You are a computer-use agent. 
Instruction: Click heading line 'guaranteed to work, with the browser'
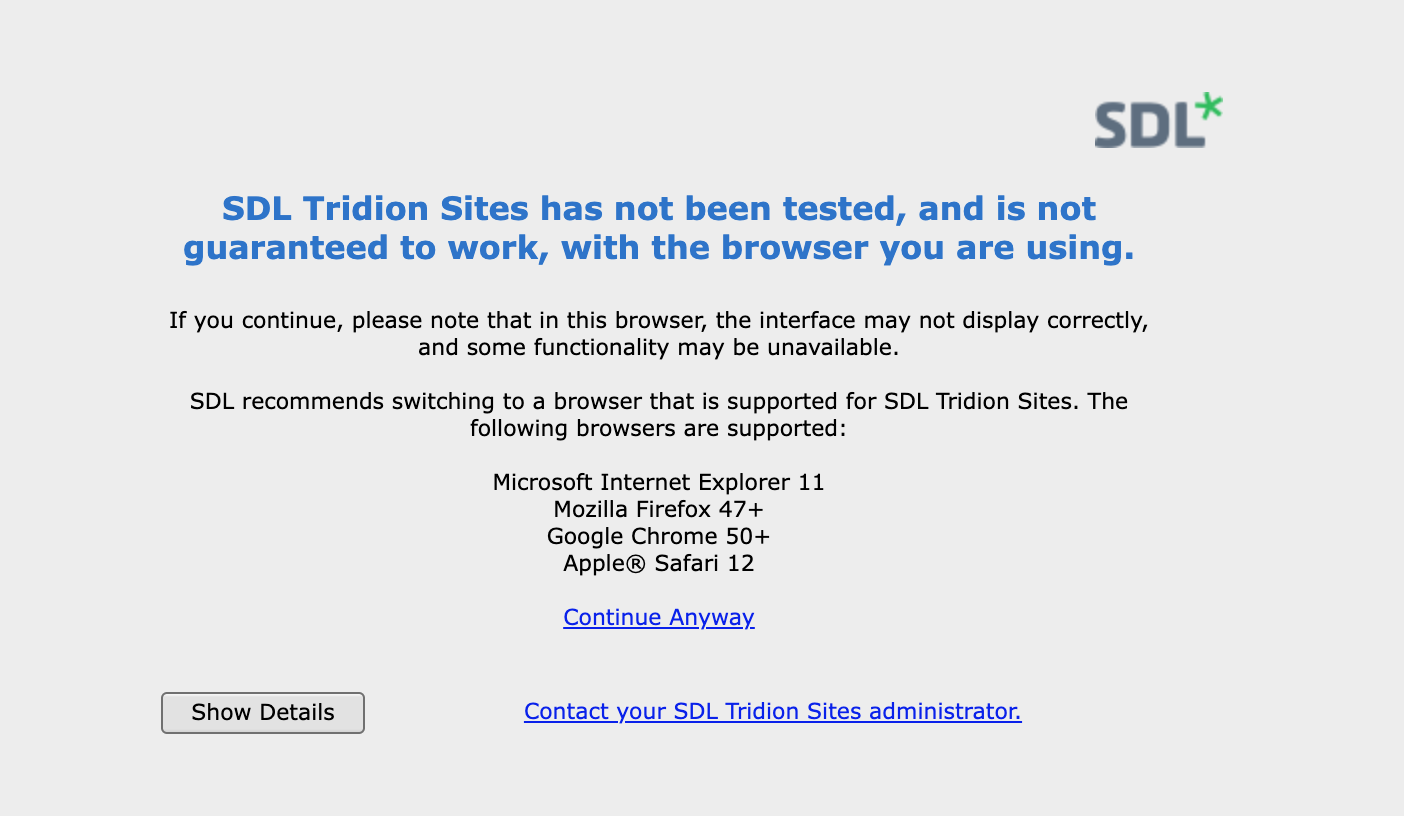(659, 247)
